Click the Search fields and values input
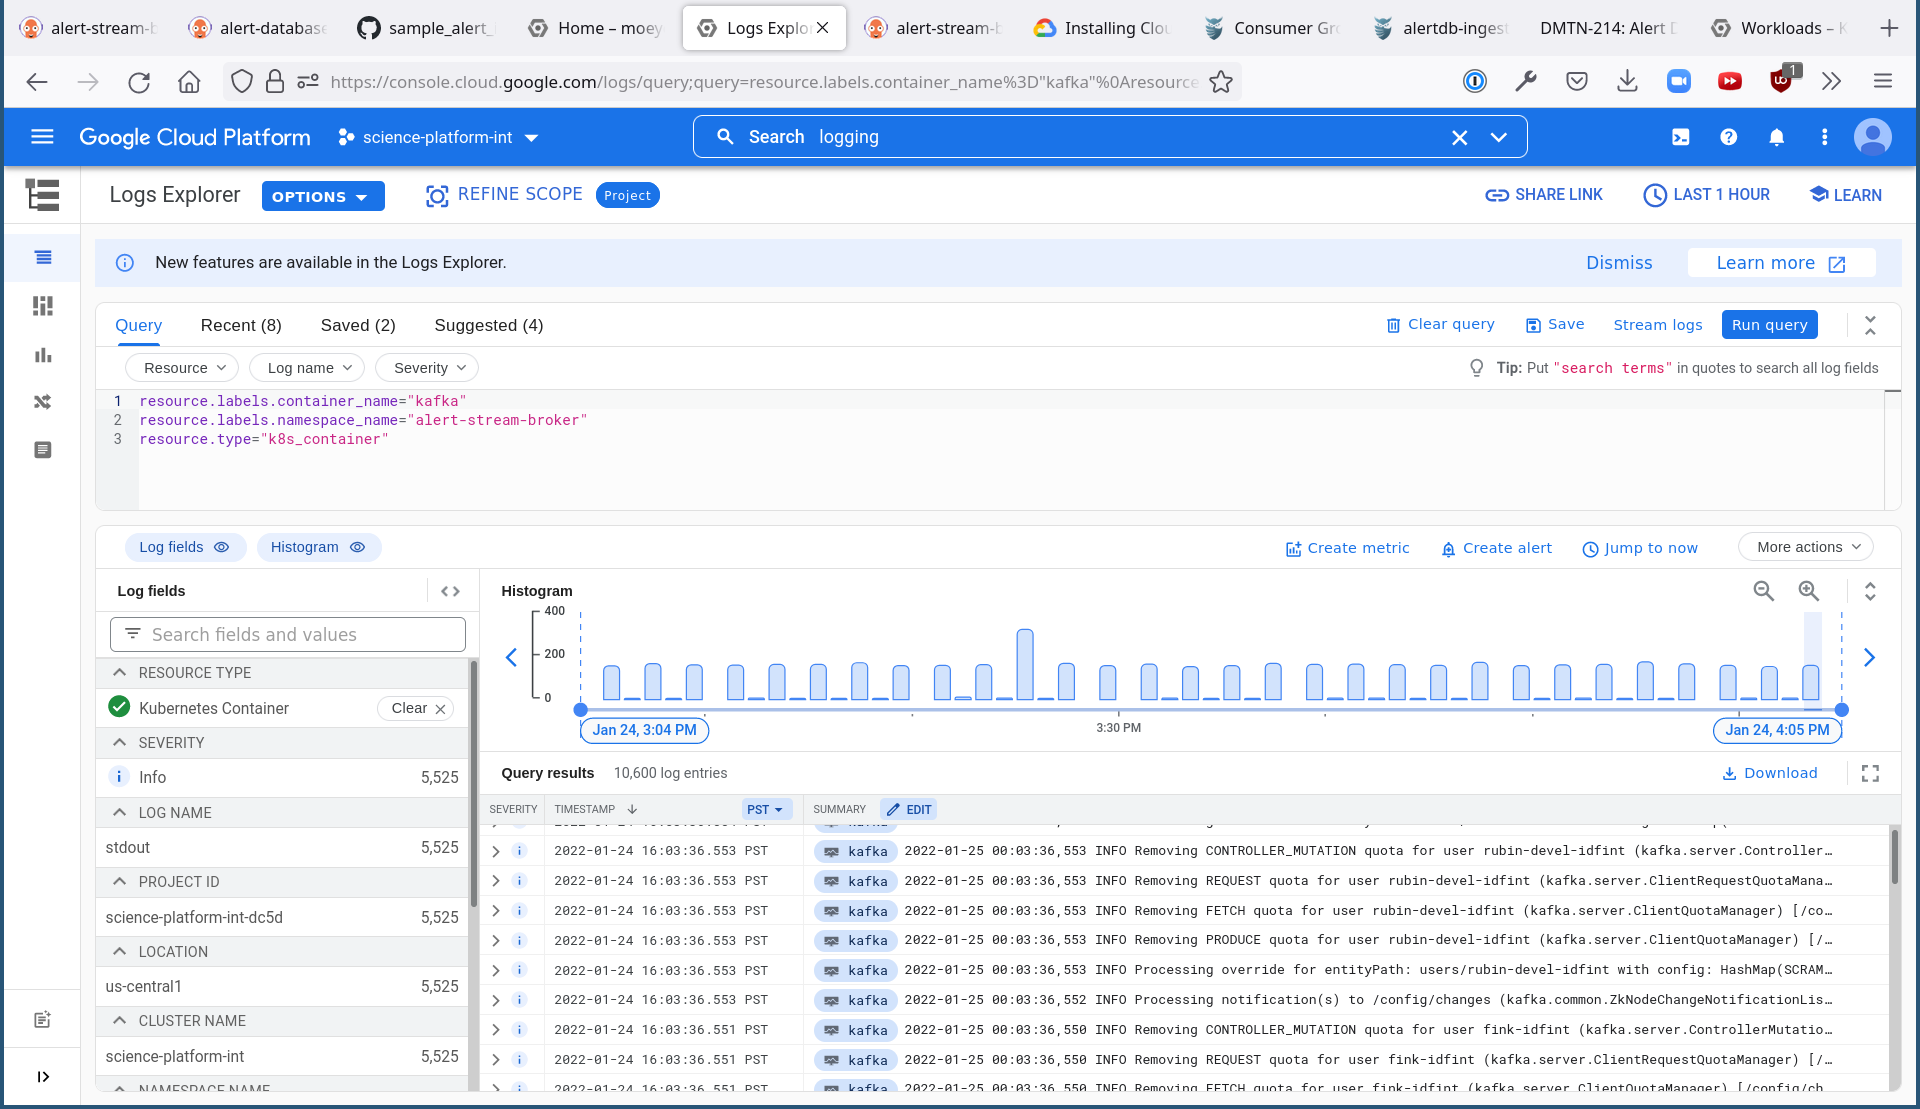 pos(288,634)
